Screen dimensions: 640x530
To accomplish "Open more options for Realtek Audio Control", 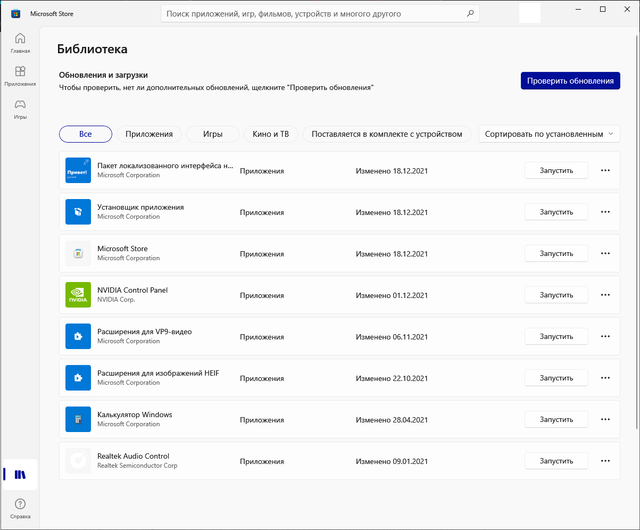I will click(605, 461).
